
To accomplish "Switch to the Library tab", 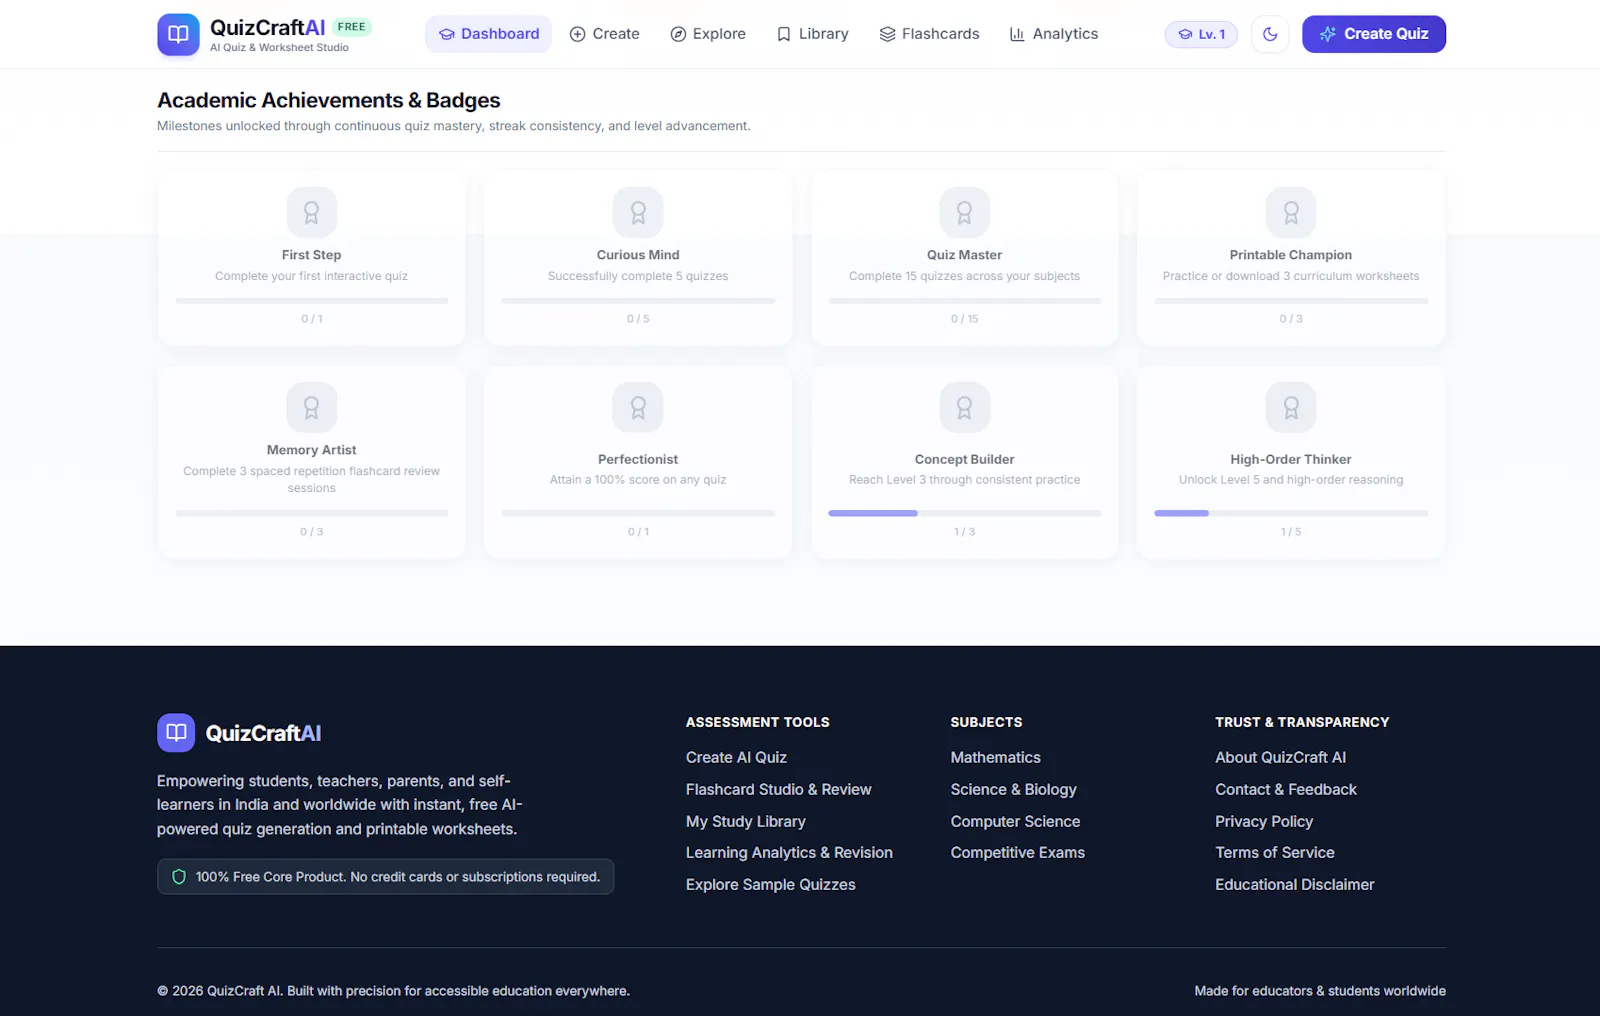I will [x=813, y=34].
